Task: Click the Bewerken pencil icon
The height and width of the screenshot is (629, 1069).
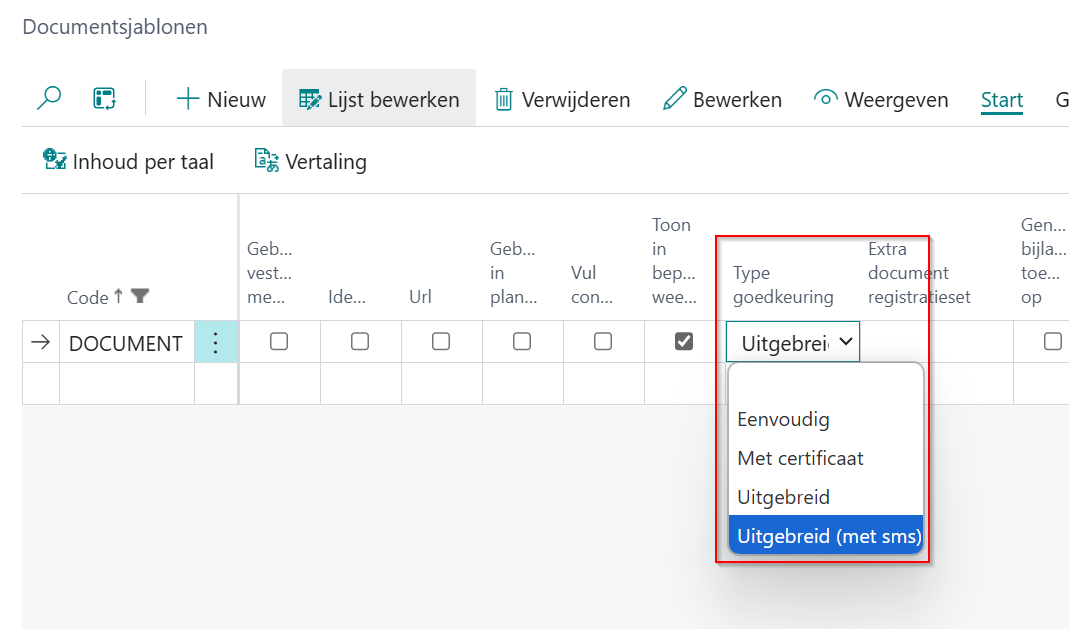Action: click(675, 99)
